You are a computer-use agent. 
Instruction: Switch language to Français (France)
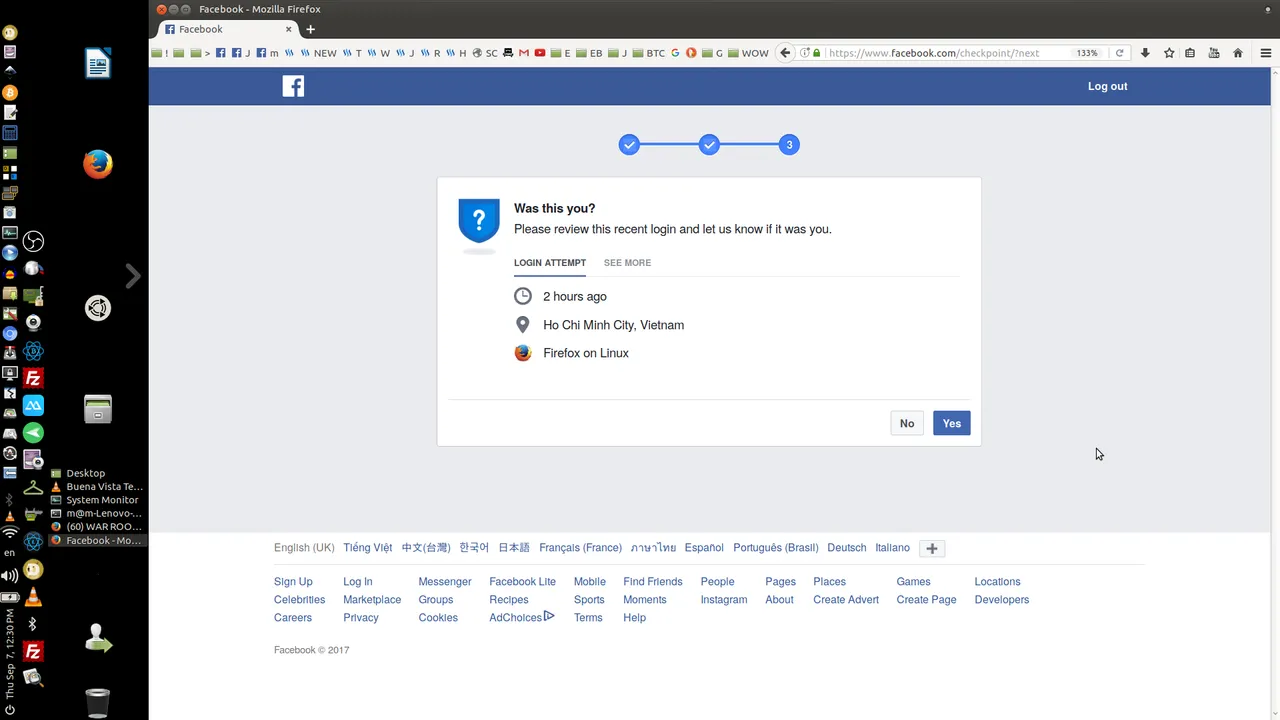580,548
